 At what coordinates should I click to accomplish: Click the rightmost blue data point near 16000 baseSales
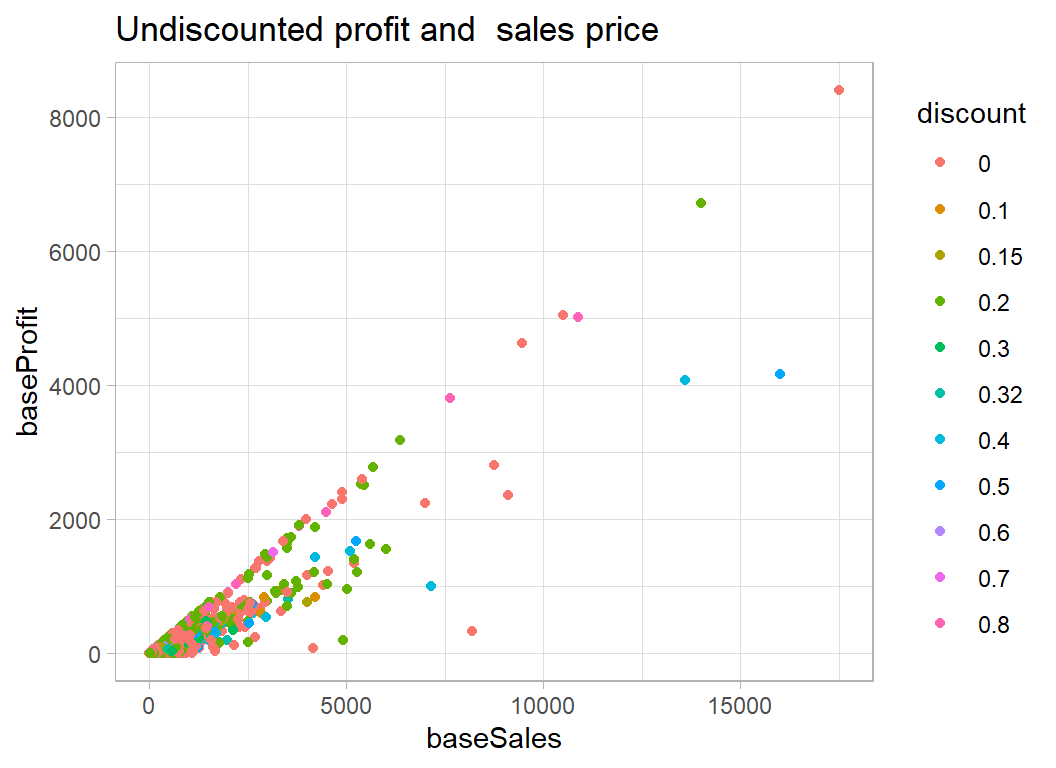pos(780,374)
